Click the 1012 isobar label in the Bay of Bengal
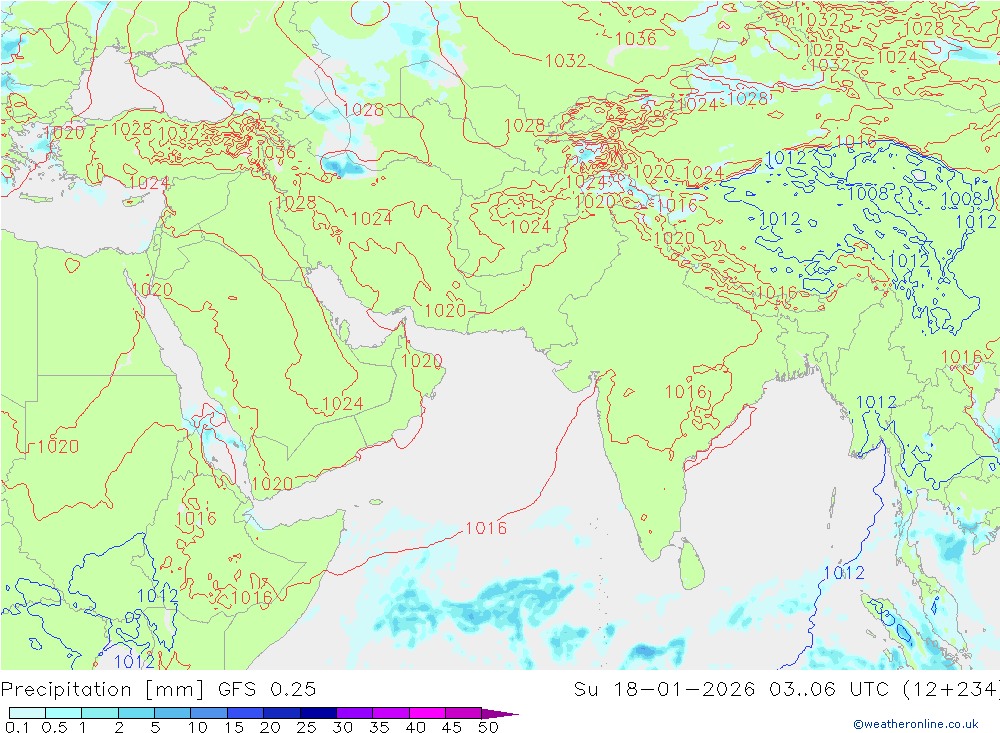This screenshot has height=733, width=1000. (x=844, y=573)
